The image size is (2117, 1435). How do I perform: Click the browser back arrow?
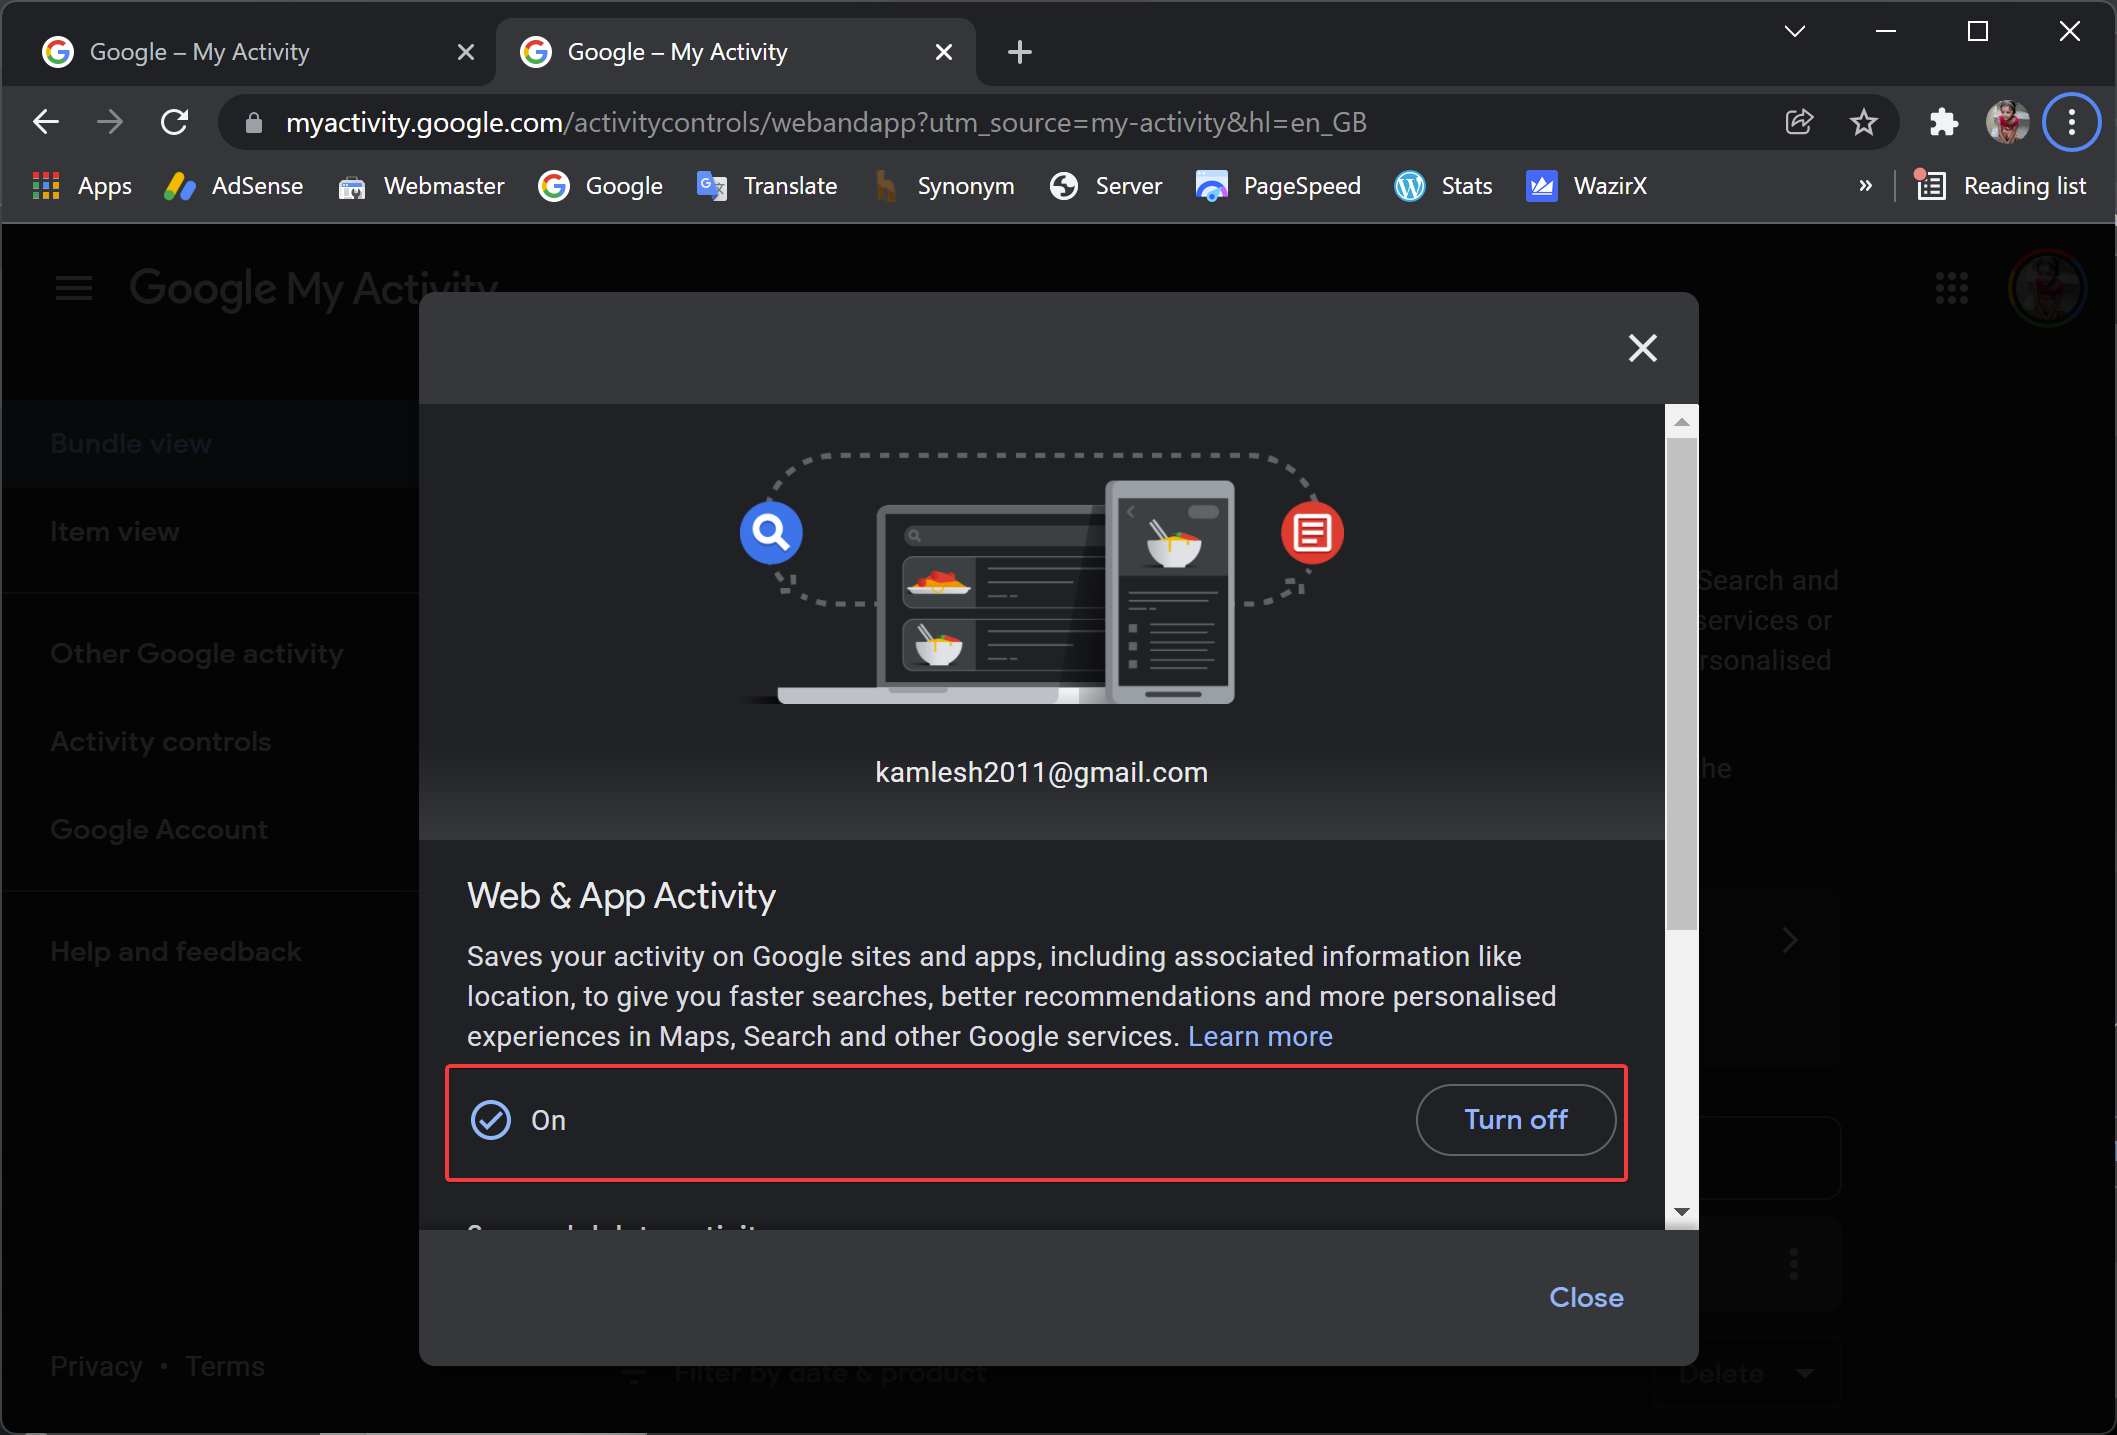pyautogui.click(x=46, y=122)
